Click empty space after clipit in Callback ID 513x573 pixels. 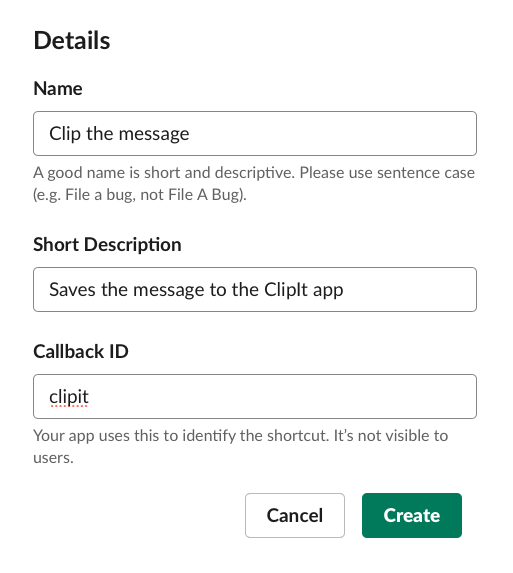tap(281, 396)
